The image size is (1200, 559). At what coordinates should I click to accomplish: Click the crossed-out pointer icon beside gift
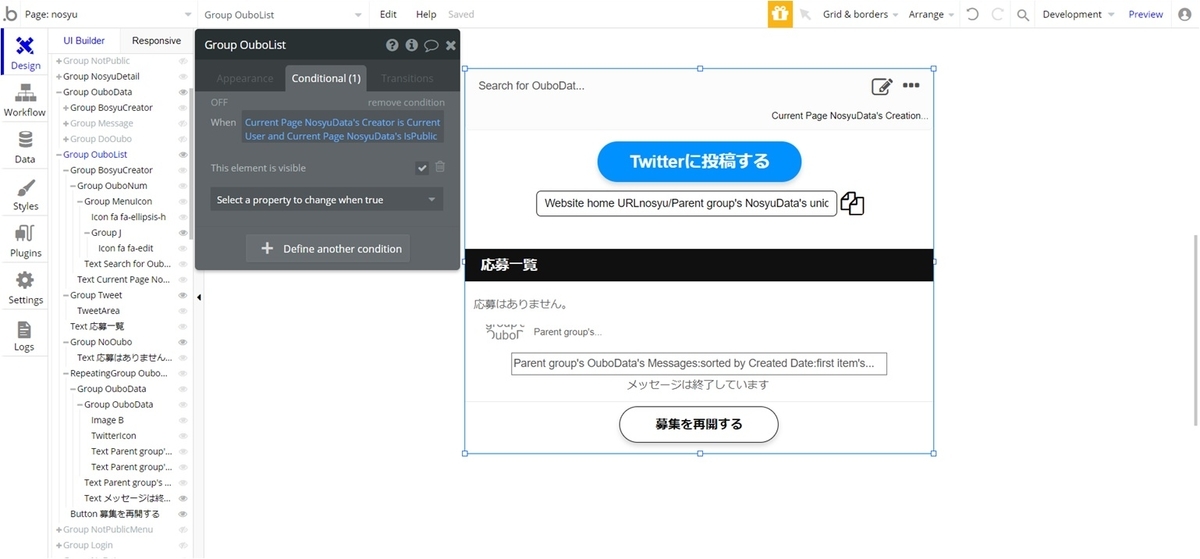pos(805,15)
